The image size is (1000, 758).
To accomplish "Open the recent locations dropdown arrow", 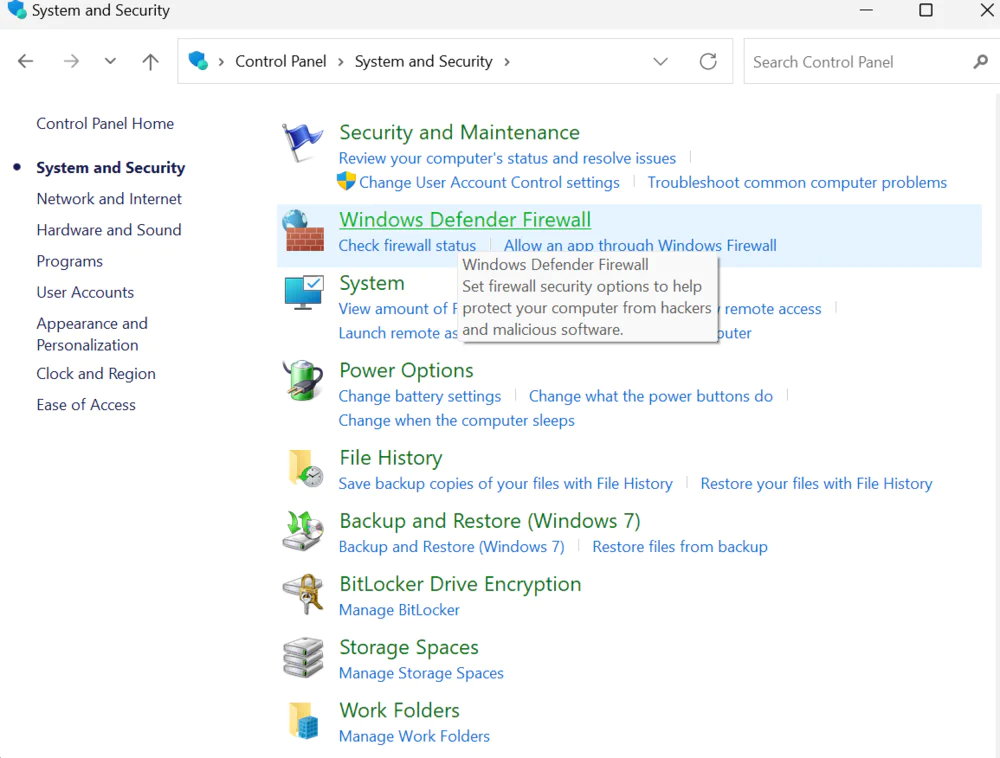I will click(110, 61).
